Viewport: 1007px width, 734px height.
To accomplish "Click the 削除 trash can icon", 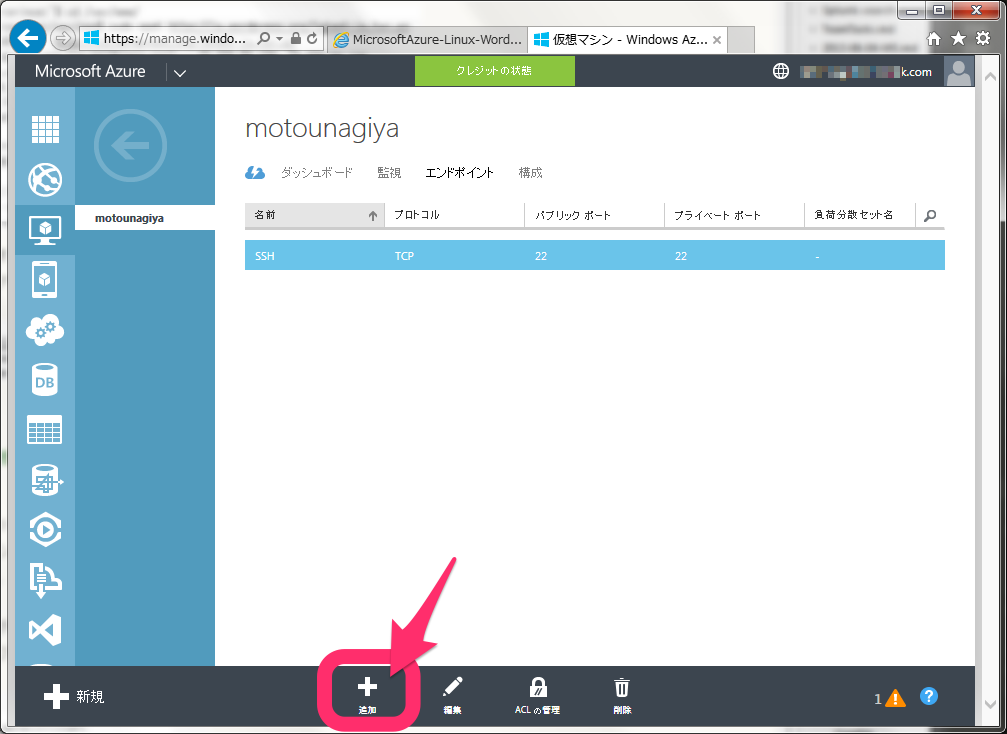I will click(x=622, y=687).
